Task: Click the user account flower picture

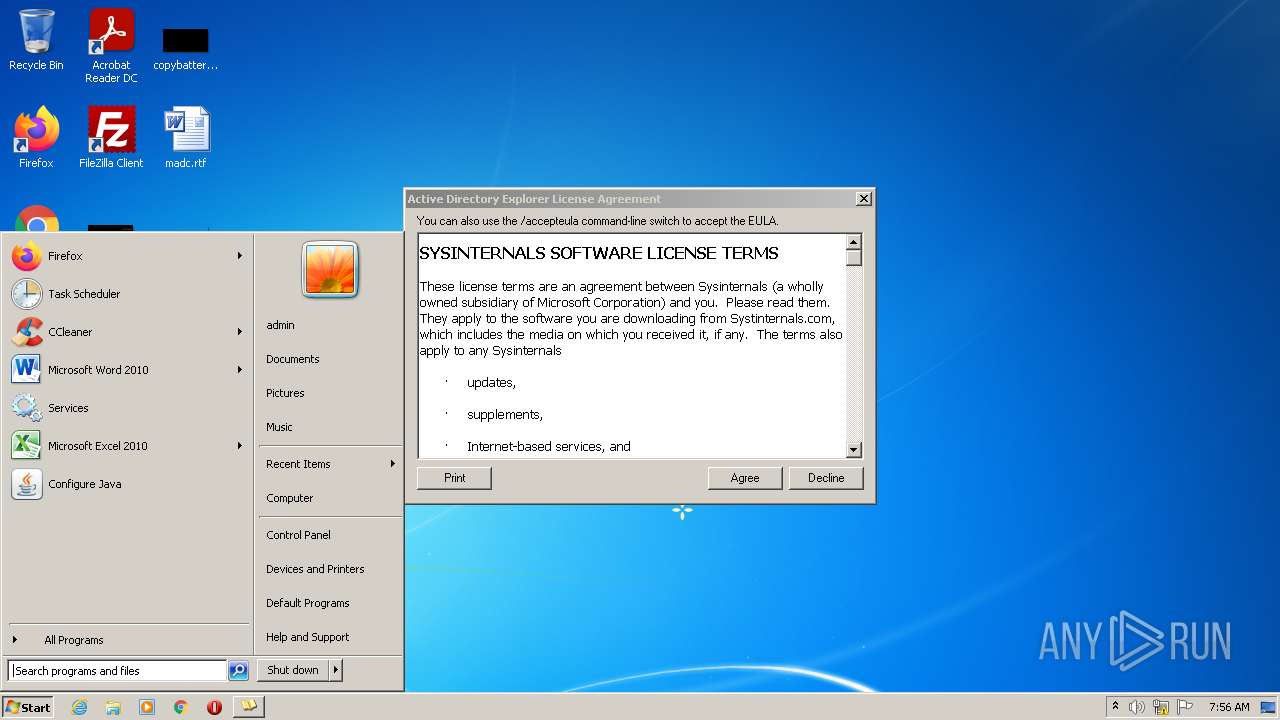Action: [x=330, y=269]
